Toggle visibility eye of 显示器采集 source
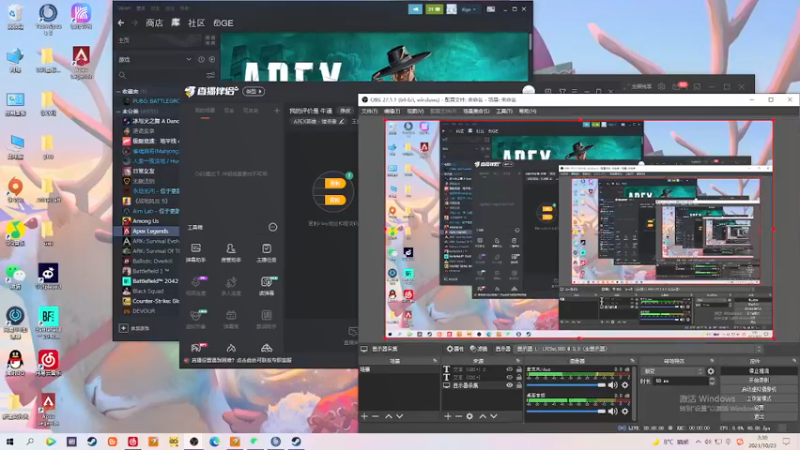800x450 pixels. pos(509,385)
